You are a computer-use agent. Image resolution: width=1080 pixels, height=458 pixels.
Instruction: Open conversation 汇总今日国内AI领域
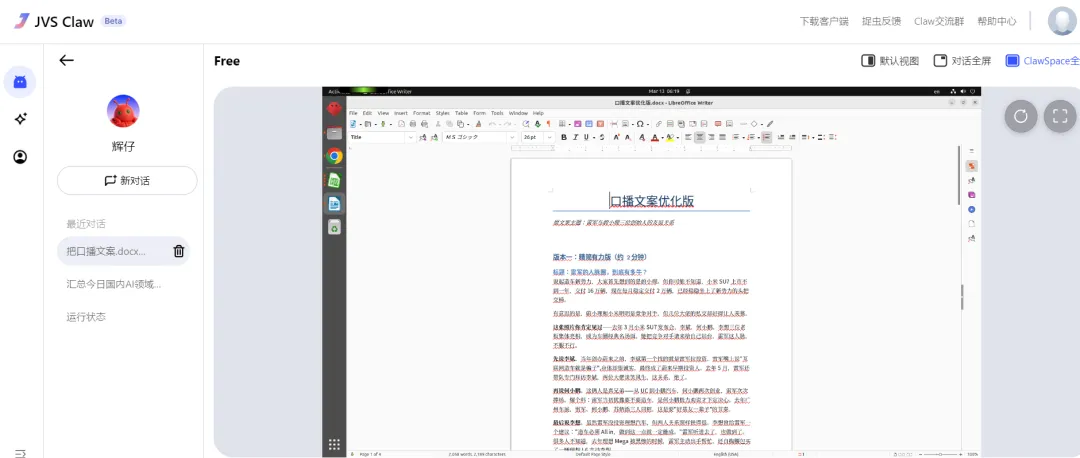tap(114, 284)
